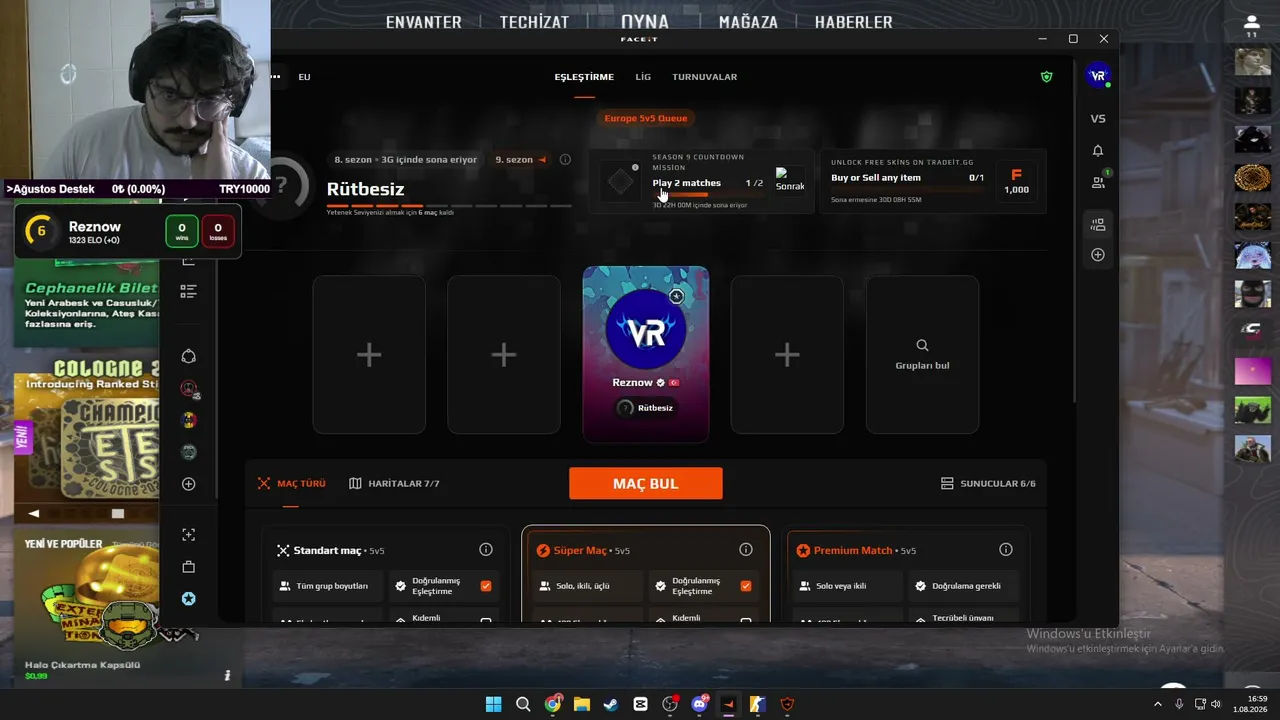Open the FACEIT notifications bell
1280x720 pixels.
coord(1098,151)
